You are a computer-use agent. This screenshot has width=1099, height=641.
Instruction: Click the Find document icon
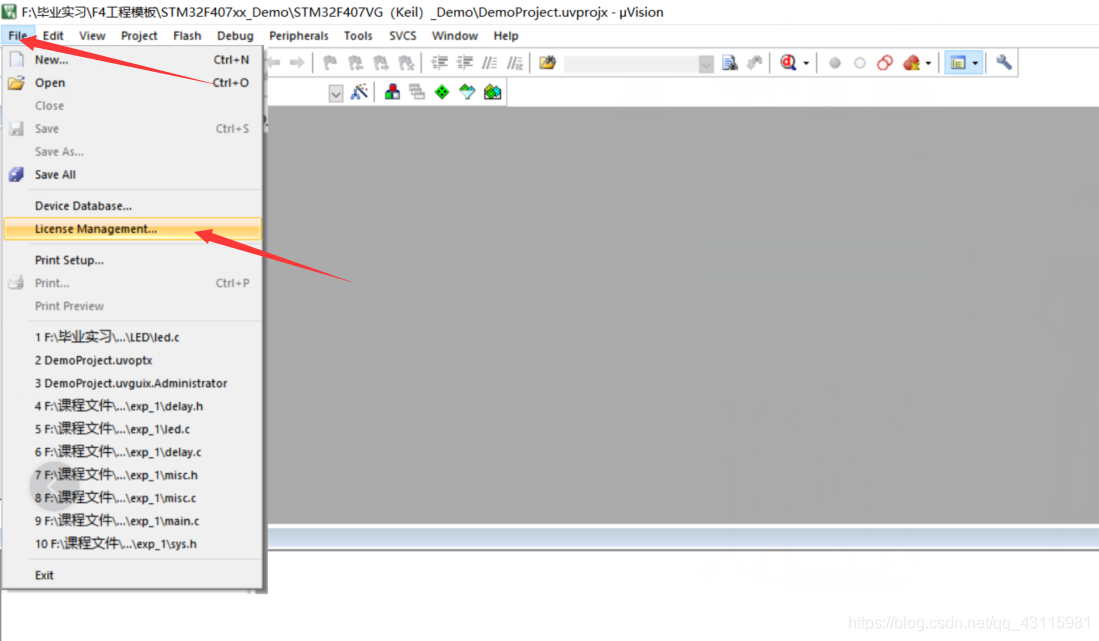point(730,63)
